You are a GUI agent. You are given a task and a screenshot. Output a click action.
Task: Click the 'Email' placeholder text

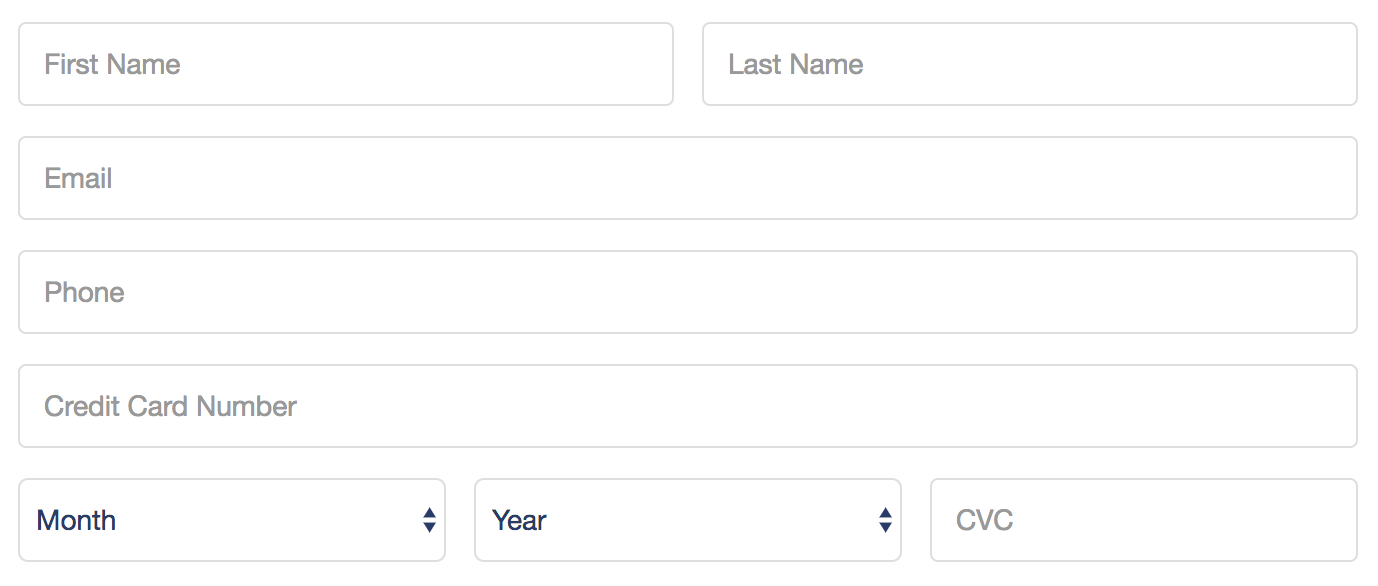click(x=79, y=179)
